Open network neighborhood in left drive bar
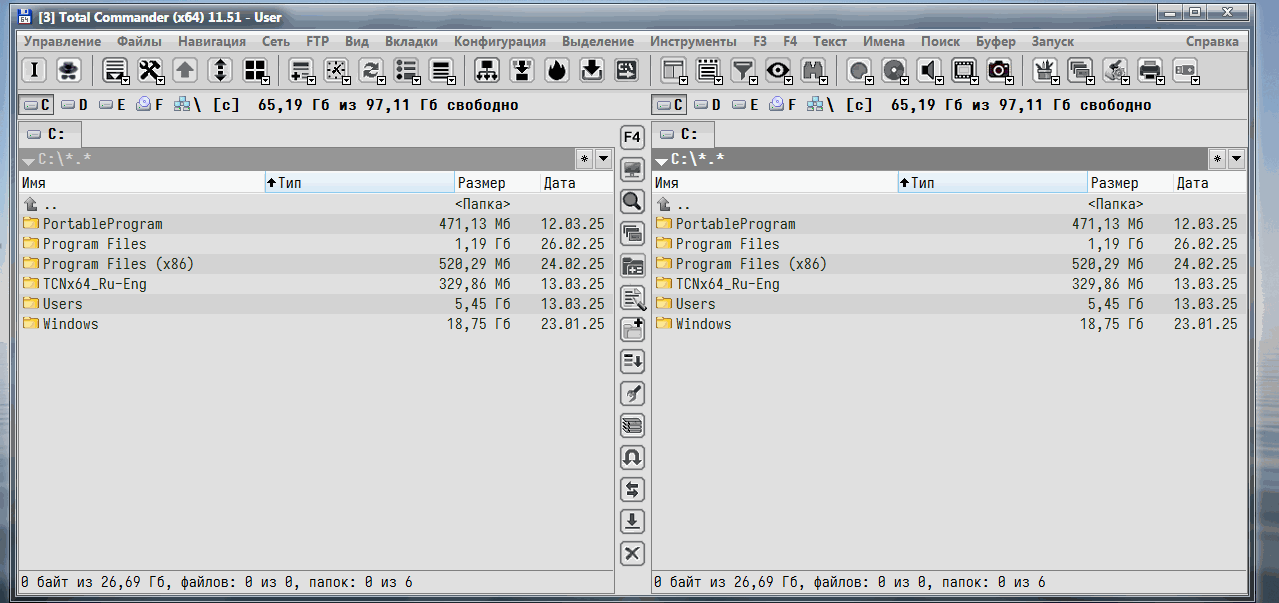This screenshot has height=603, width=1279. tap(187, 105)
